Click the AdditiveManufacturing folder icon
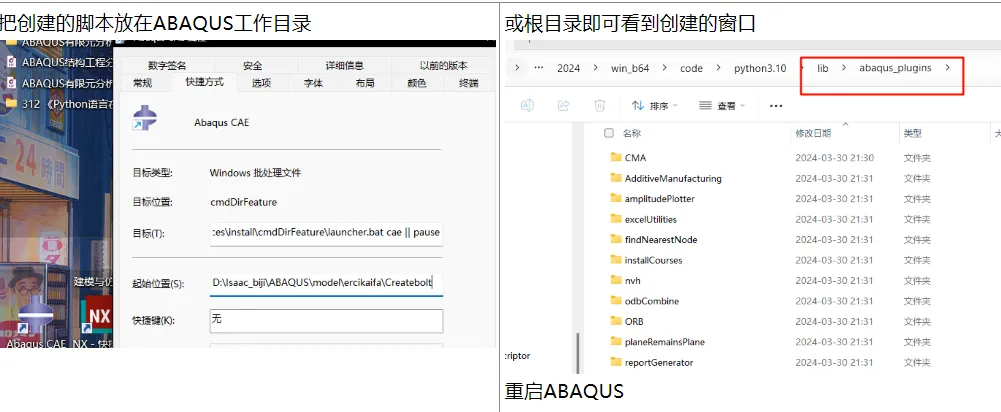 (615, 178)
